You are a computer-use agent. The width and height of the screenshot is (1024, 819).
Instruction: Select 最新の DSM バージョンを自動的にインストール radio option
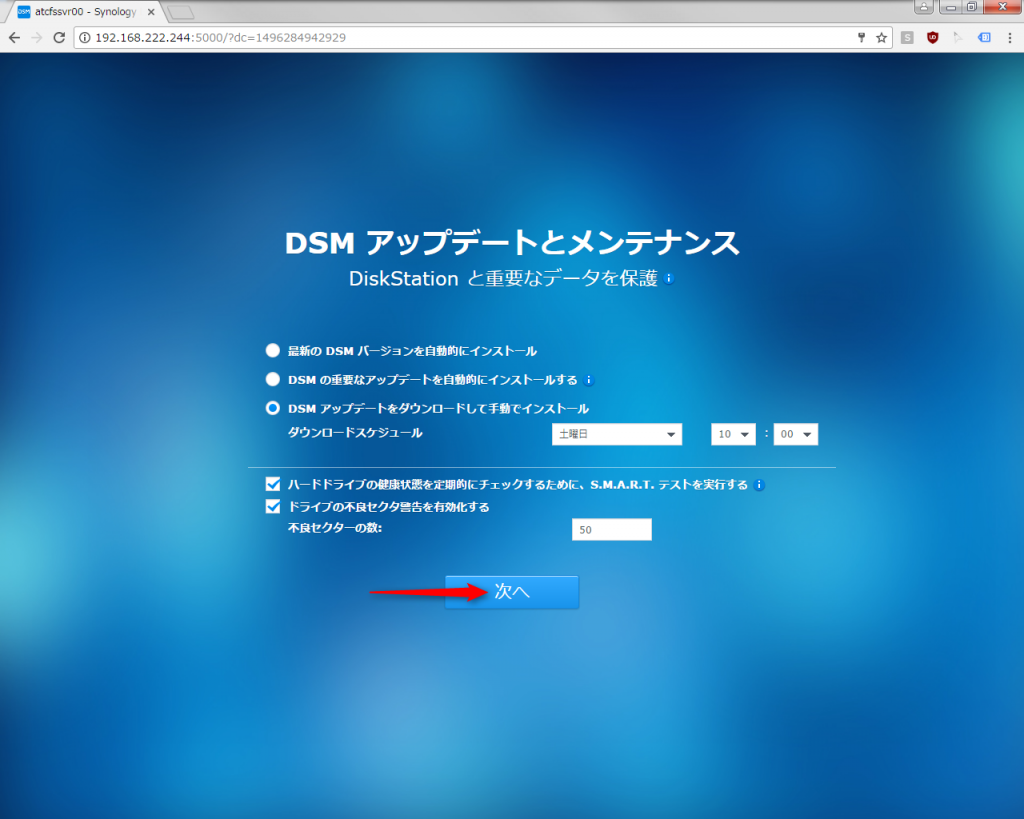(x=272, y=351)
